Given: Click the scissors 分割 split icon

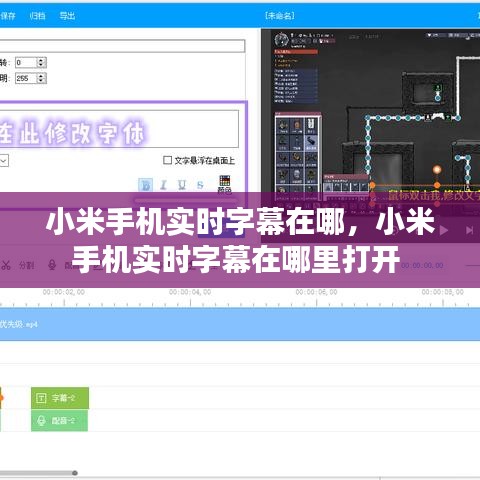Looking at the screenshot, I should point(6,265).
